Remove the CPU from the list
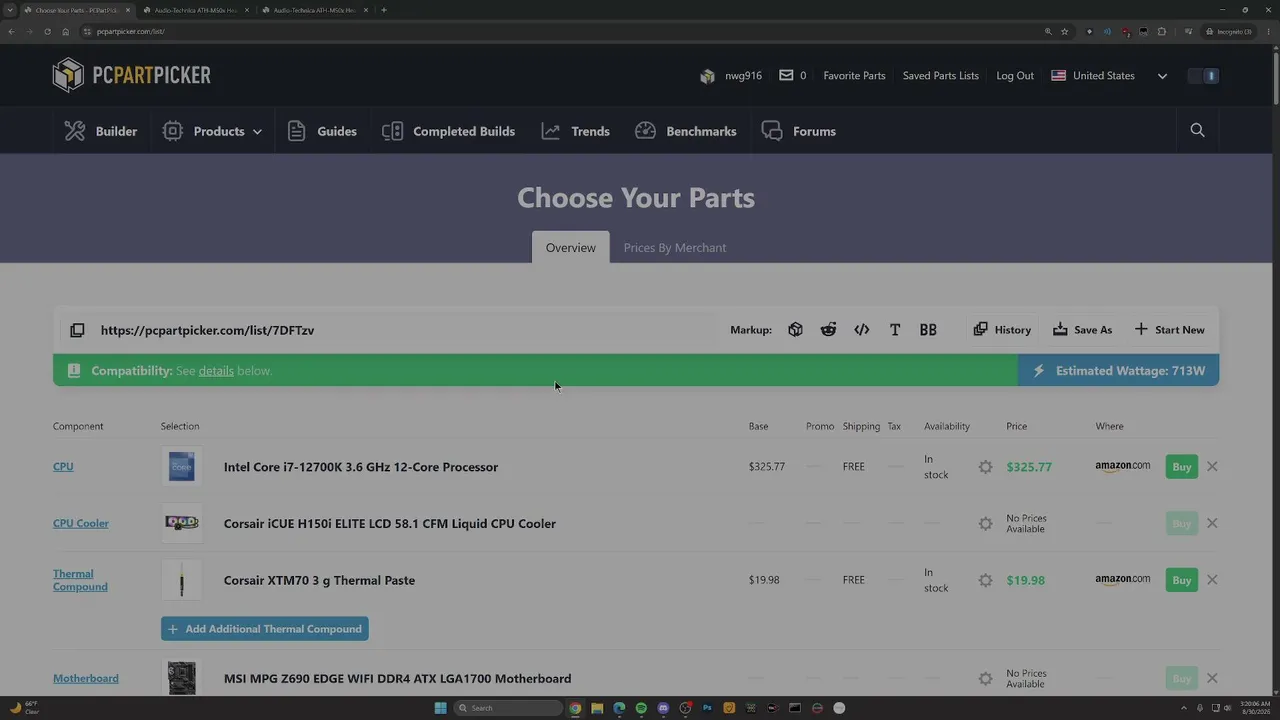1280x720 pixels. point(1212,467)
